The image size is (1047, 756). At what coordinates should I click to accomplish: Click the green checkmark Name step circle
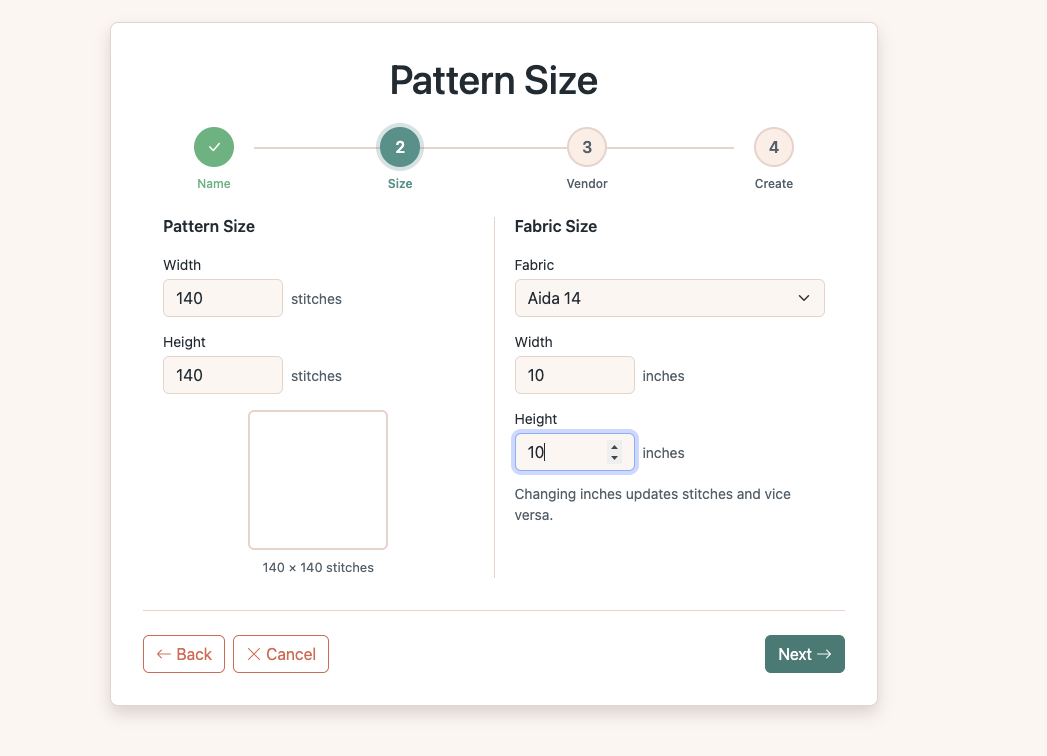(214, 147)
